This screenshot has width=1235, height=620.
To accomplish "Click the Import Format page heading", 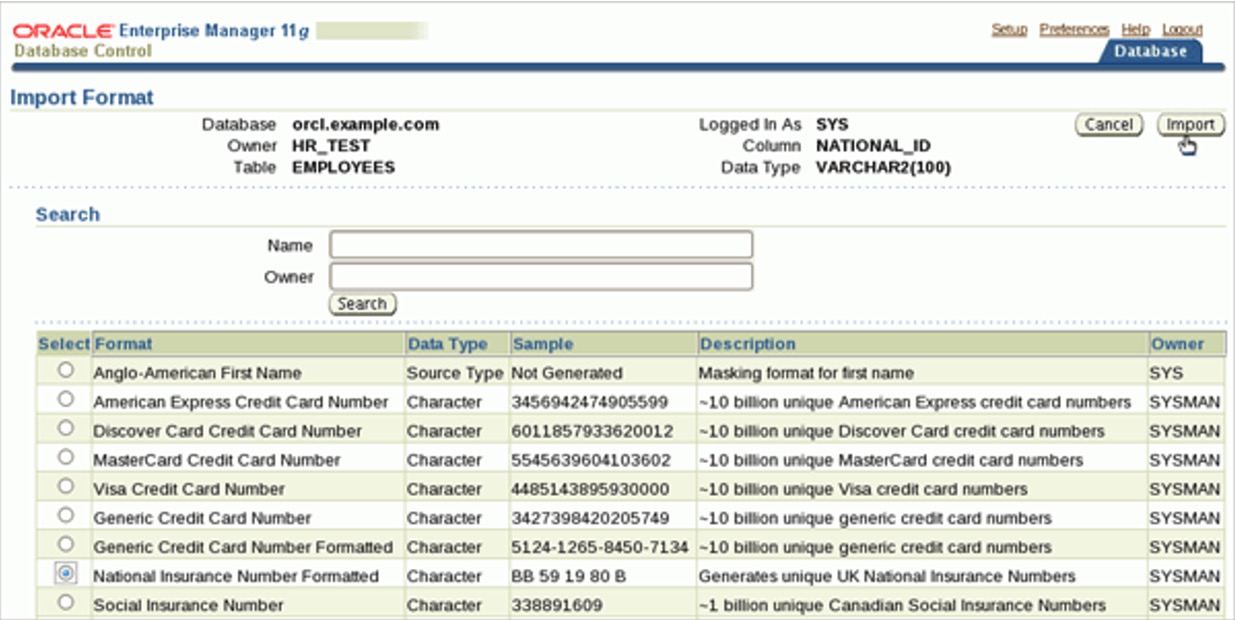I will point(82,98).
